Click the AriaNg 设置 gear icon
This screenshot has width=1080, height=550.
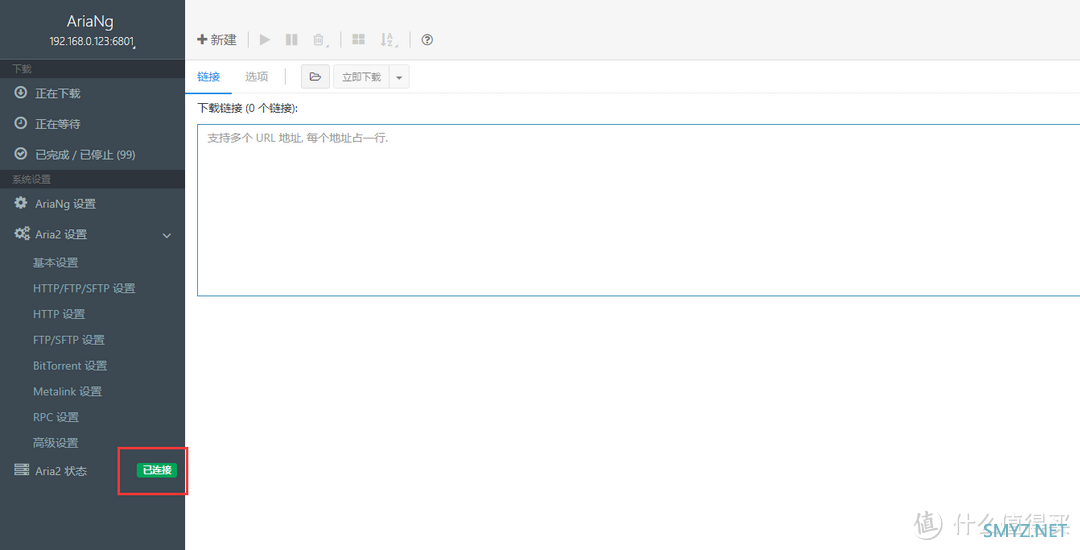click(21, 203)
